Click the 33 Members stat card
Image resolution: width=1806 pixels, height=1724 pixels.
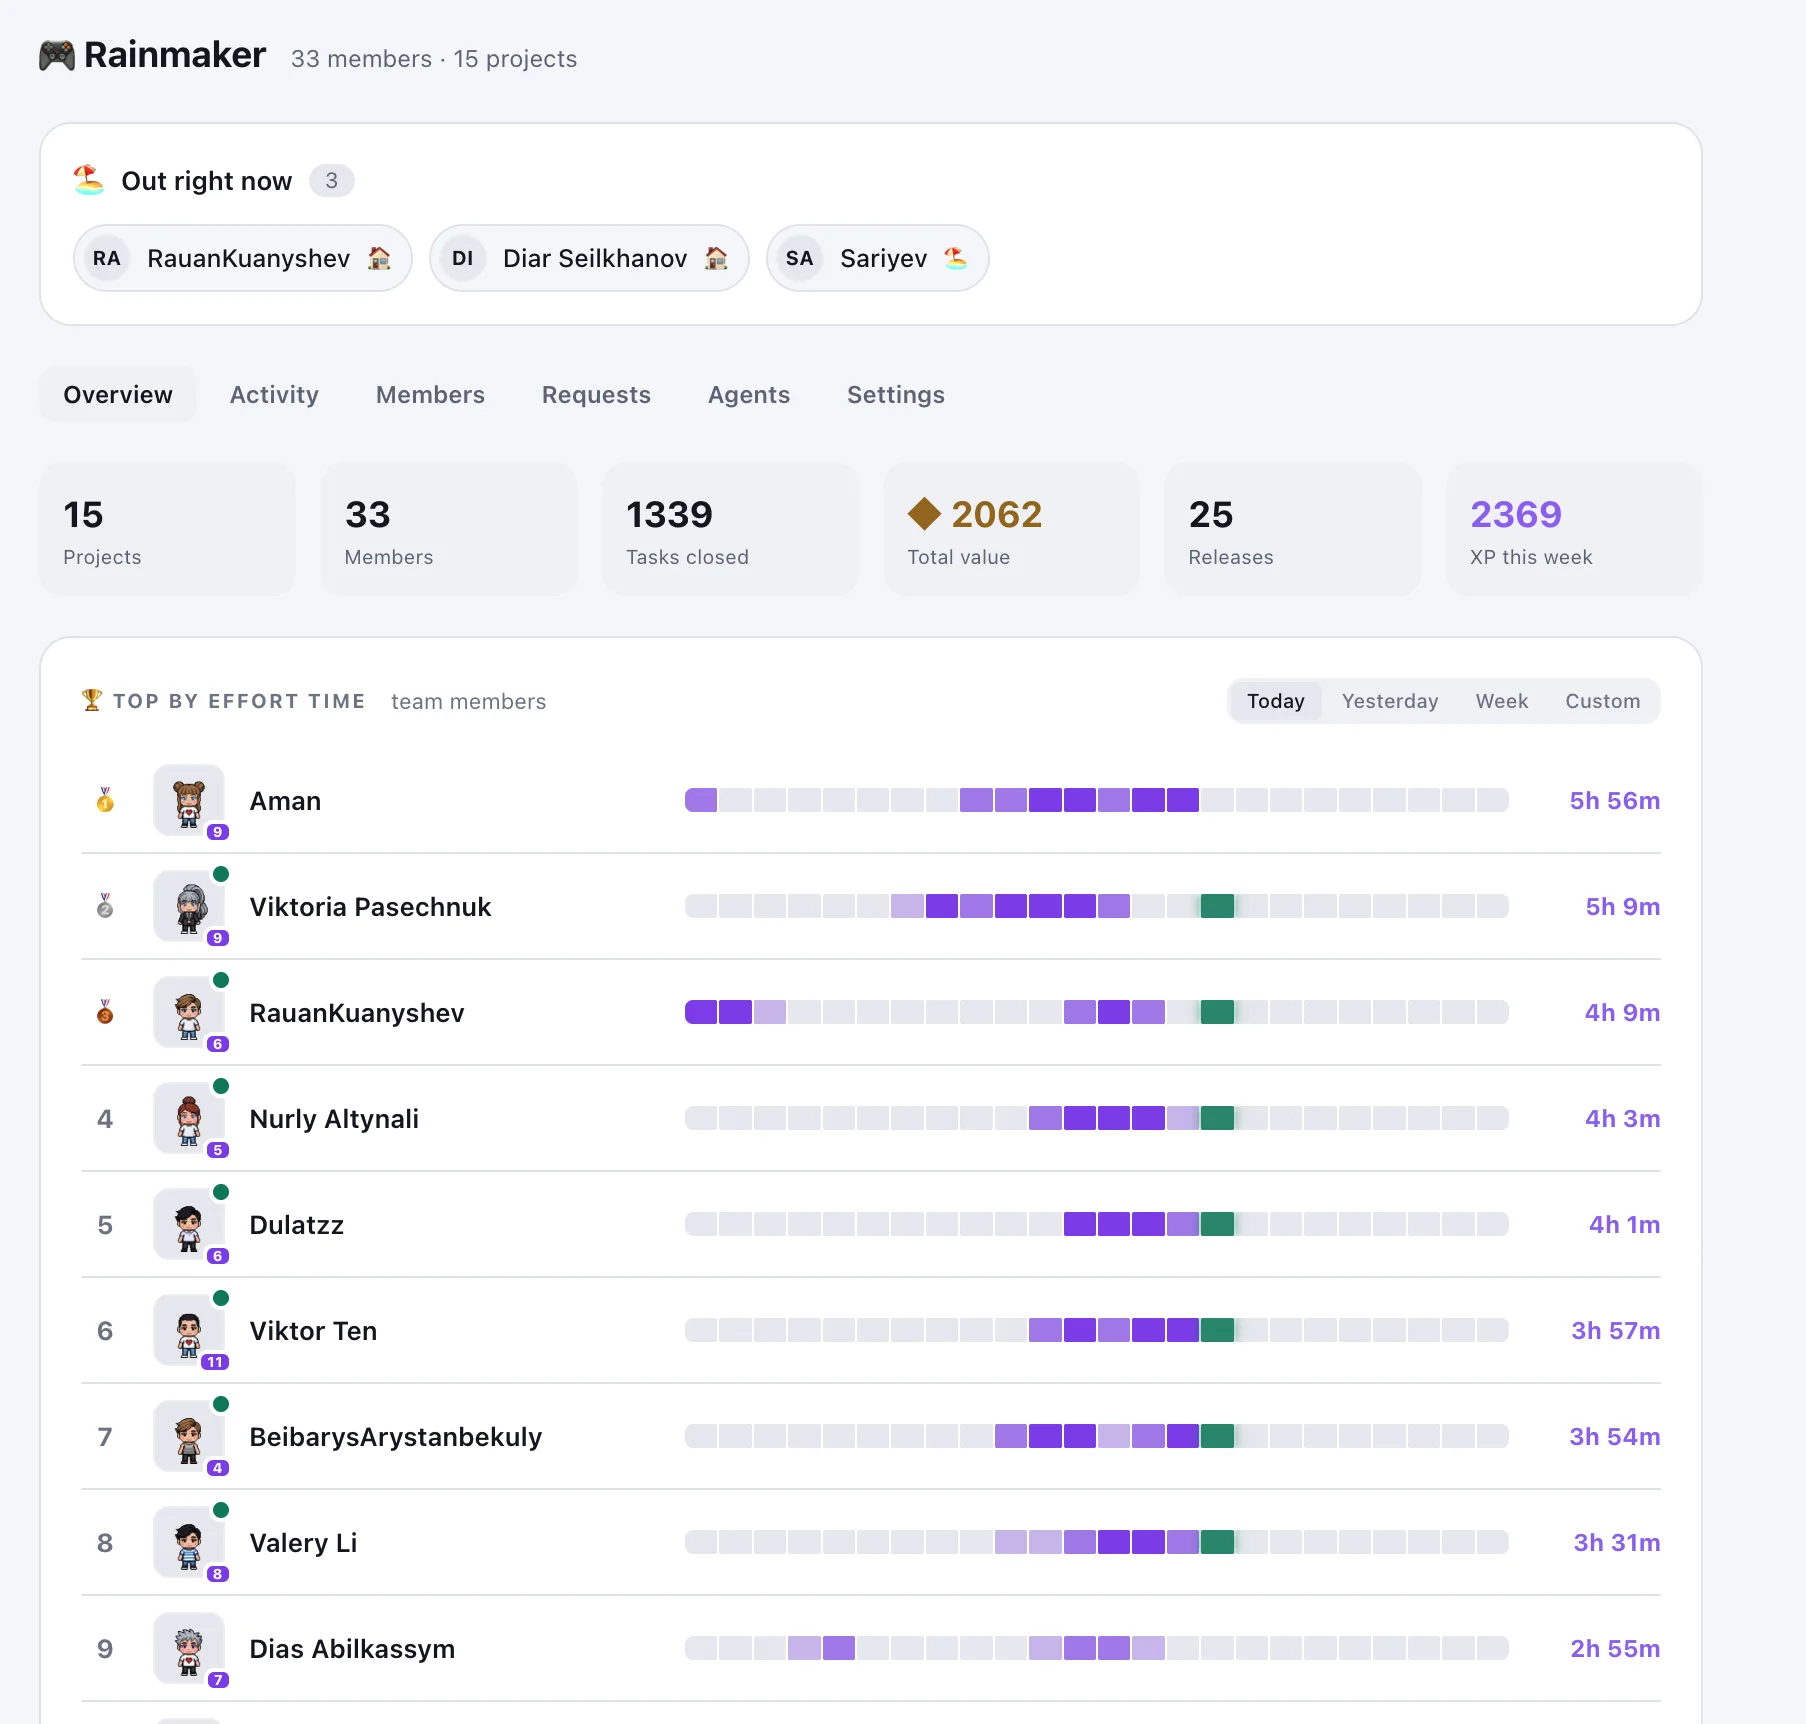(x=449, y=529)
